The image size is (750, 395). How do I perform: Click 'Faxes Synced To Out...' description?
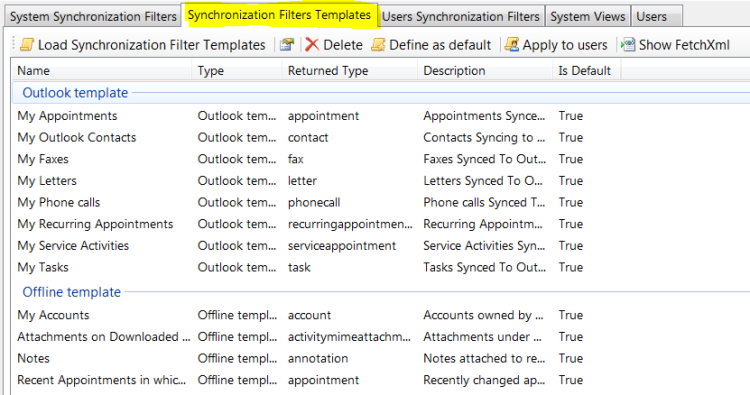pos(485,159)
